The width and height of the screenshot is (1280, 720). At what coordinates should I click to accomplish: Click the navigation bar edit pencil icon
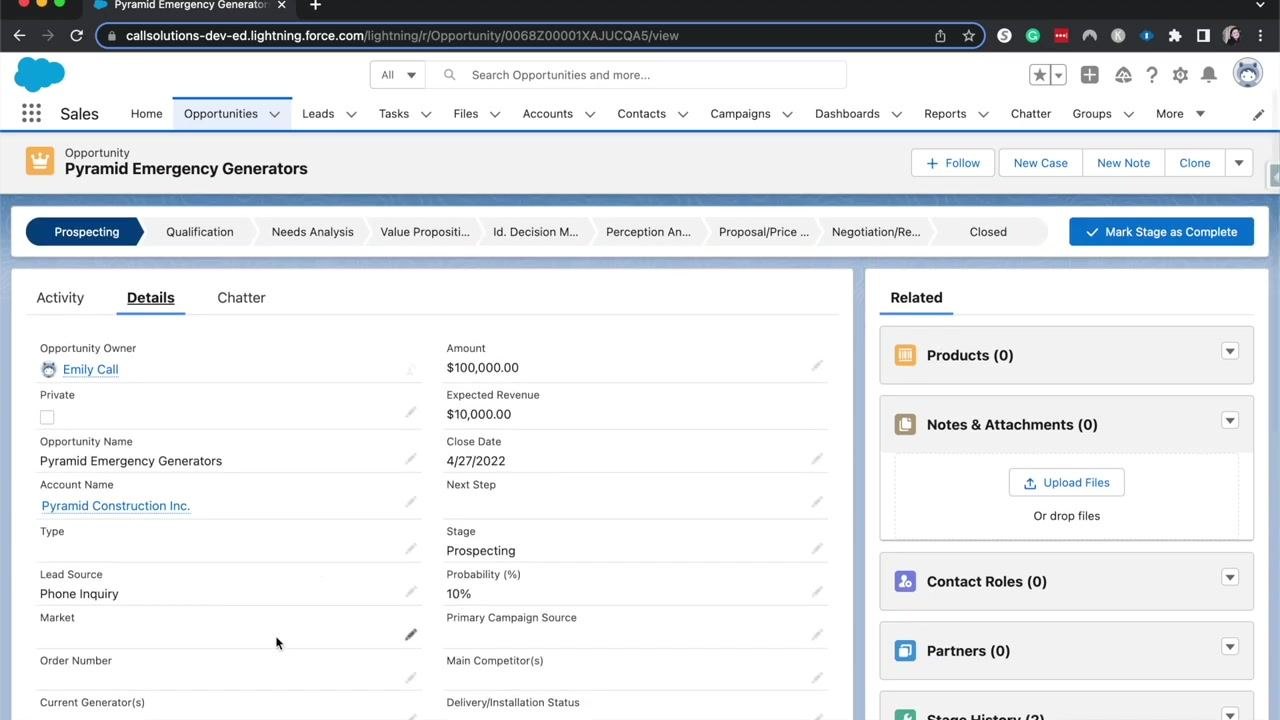point(1258,115)
